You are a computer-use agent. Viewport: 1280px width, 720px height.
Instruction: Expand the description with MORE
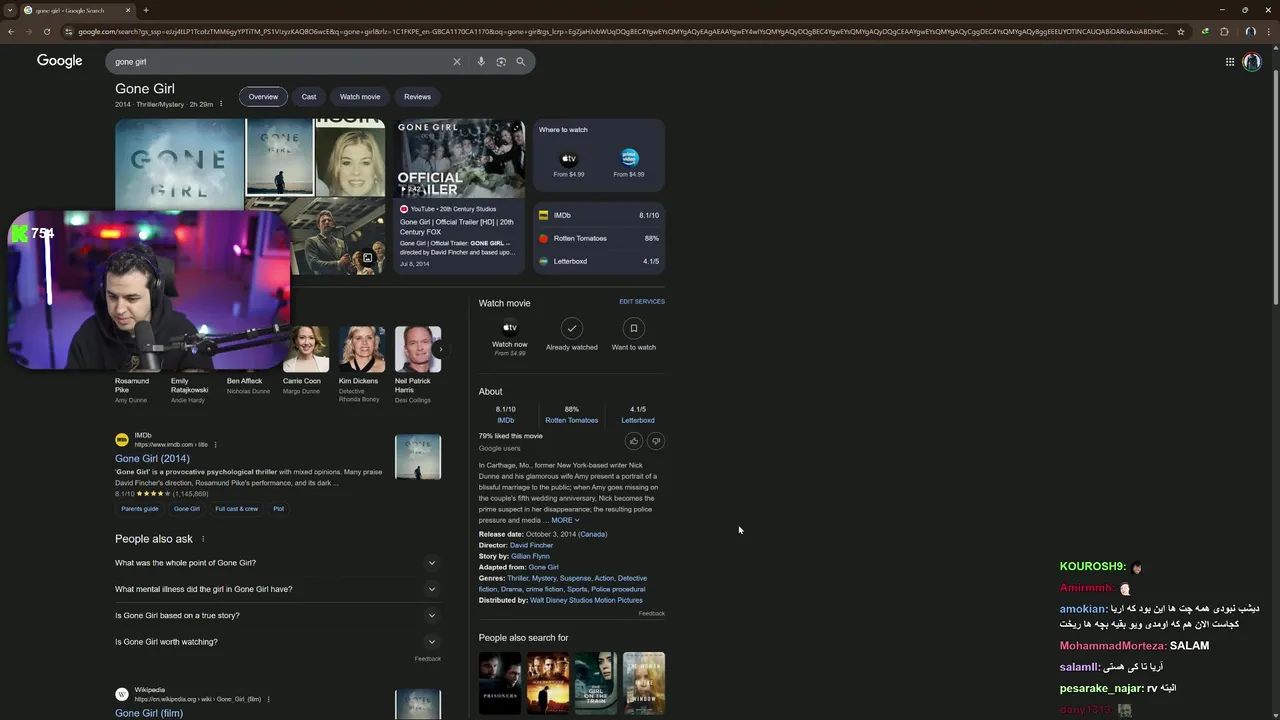pyautogui.click(x=565, y=520)
